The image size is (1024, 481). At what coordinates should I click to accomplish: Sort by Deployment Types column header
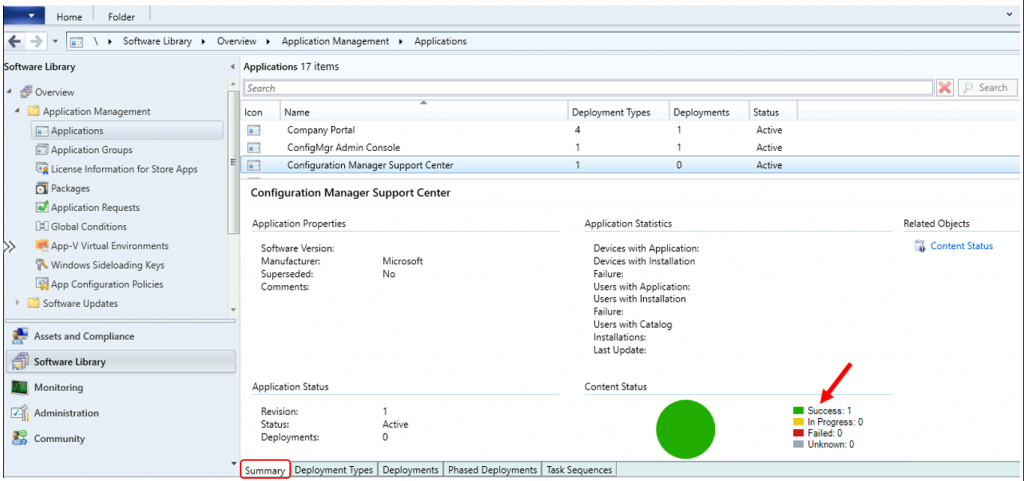click(618, 112)
